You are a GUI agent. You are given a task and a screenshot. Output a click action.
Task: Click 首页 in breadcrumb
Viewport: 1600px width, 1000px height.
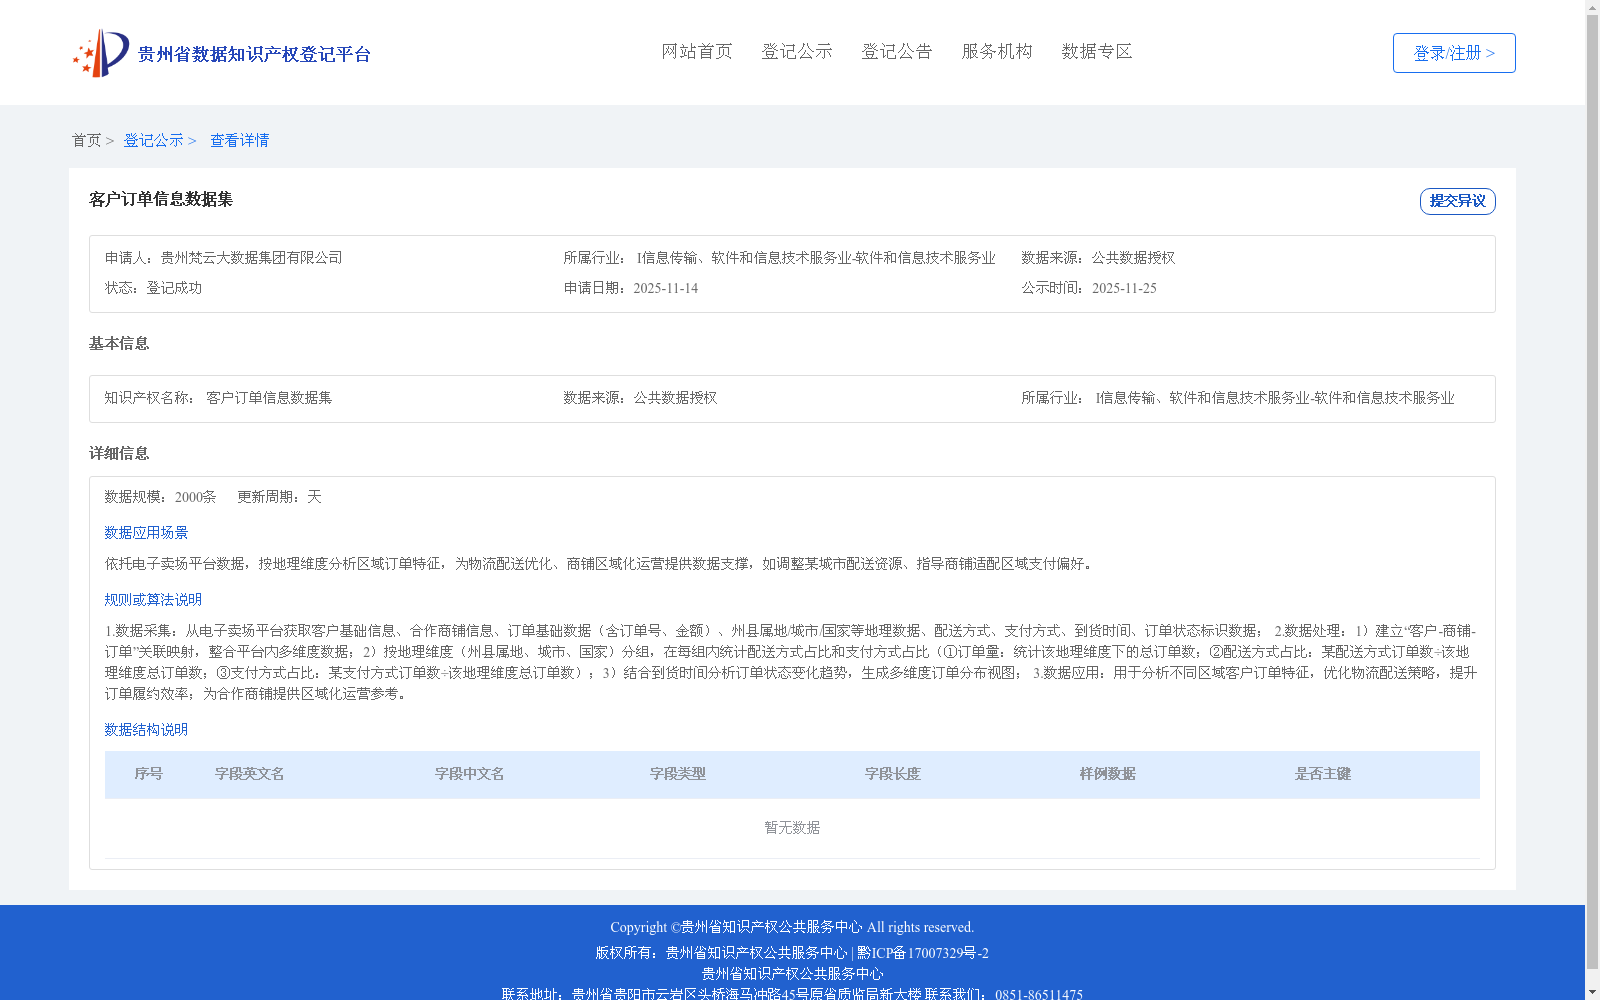(86, 140)
